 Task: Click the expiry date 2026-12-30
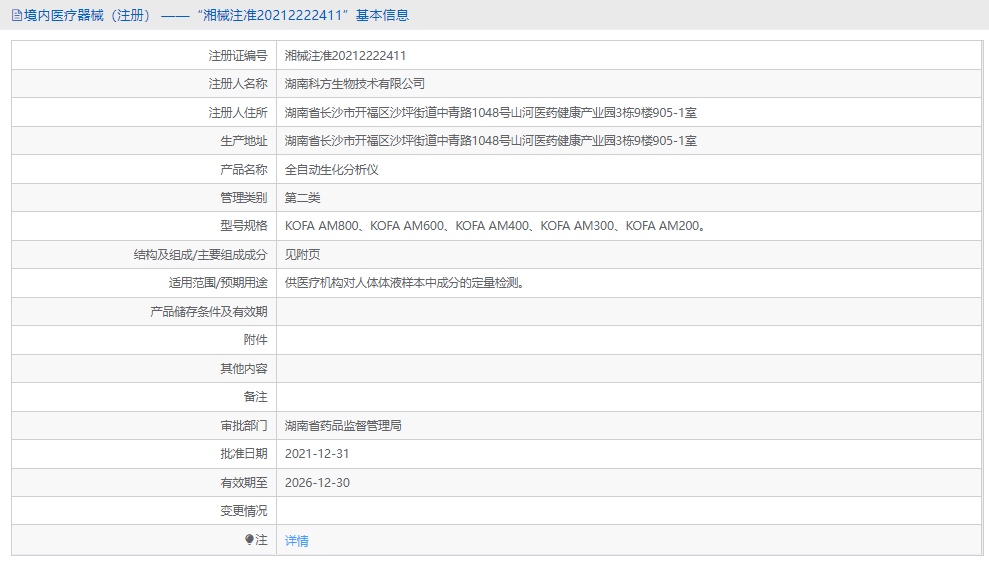point(317,483)
